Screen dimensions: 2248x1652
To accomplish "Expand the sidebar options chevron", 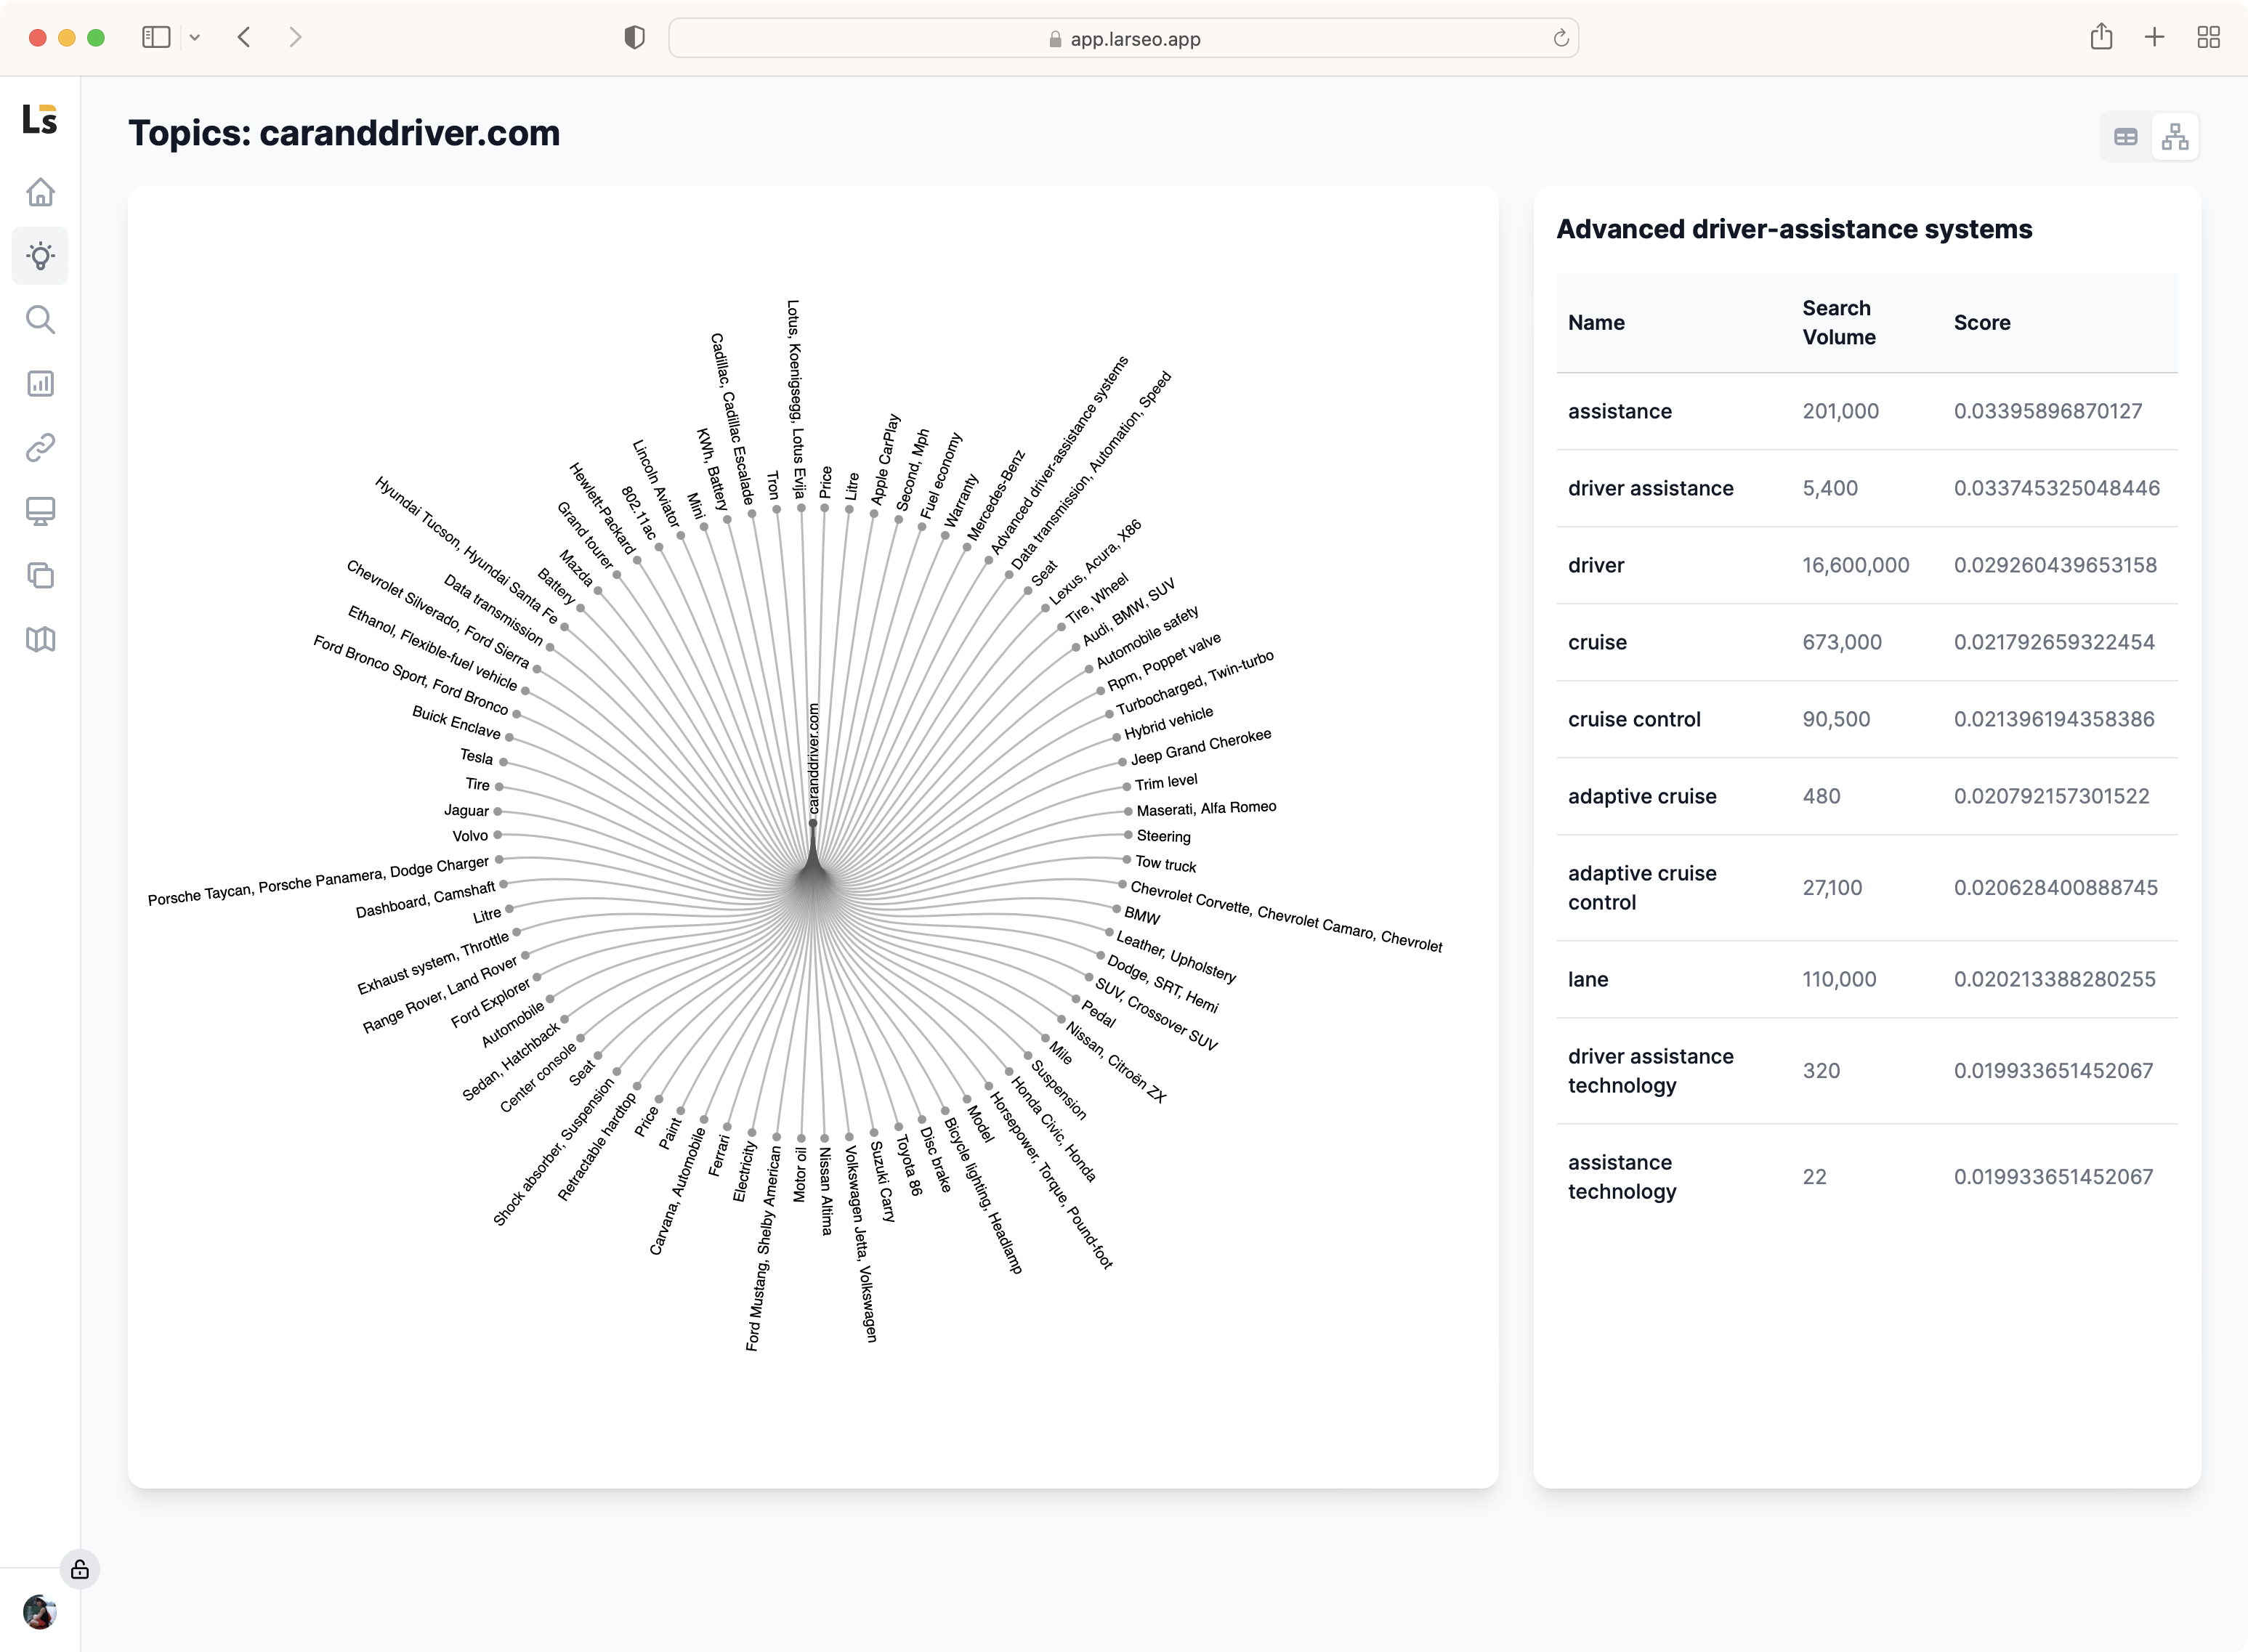I will point(195,38).
